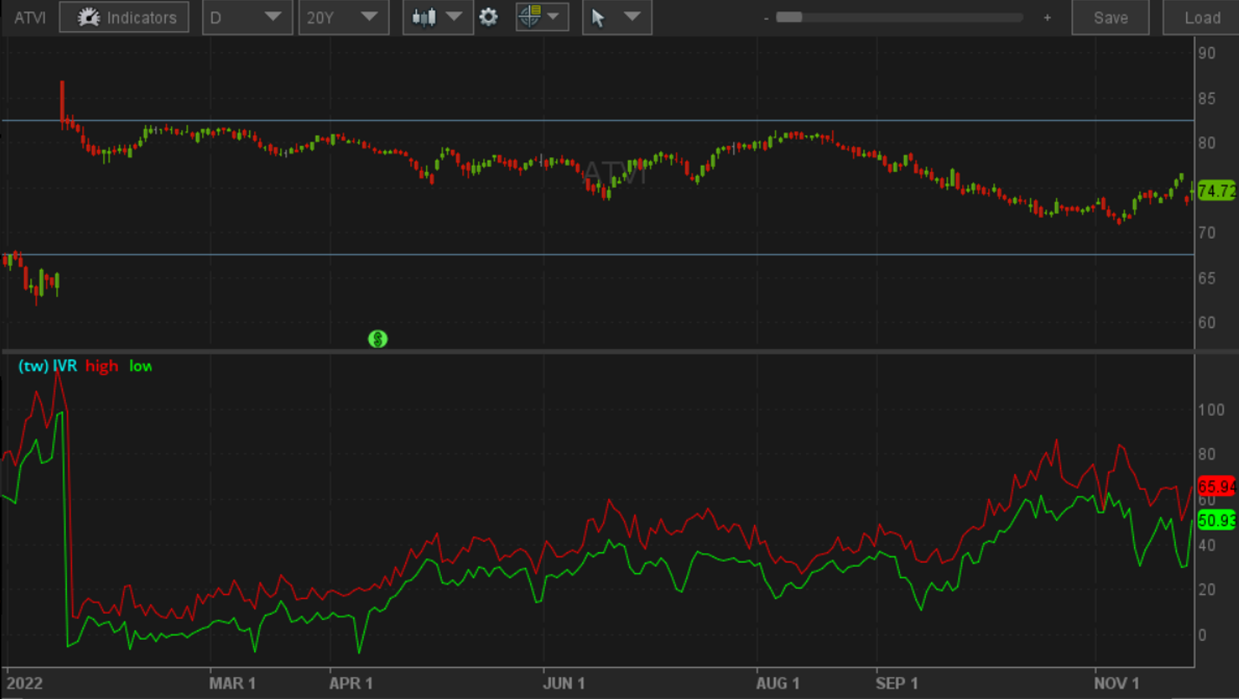Click the JUN 1 date axis label

564,683
